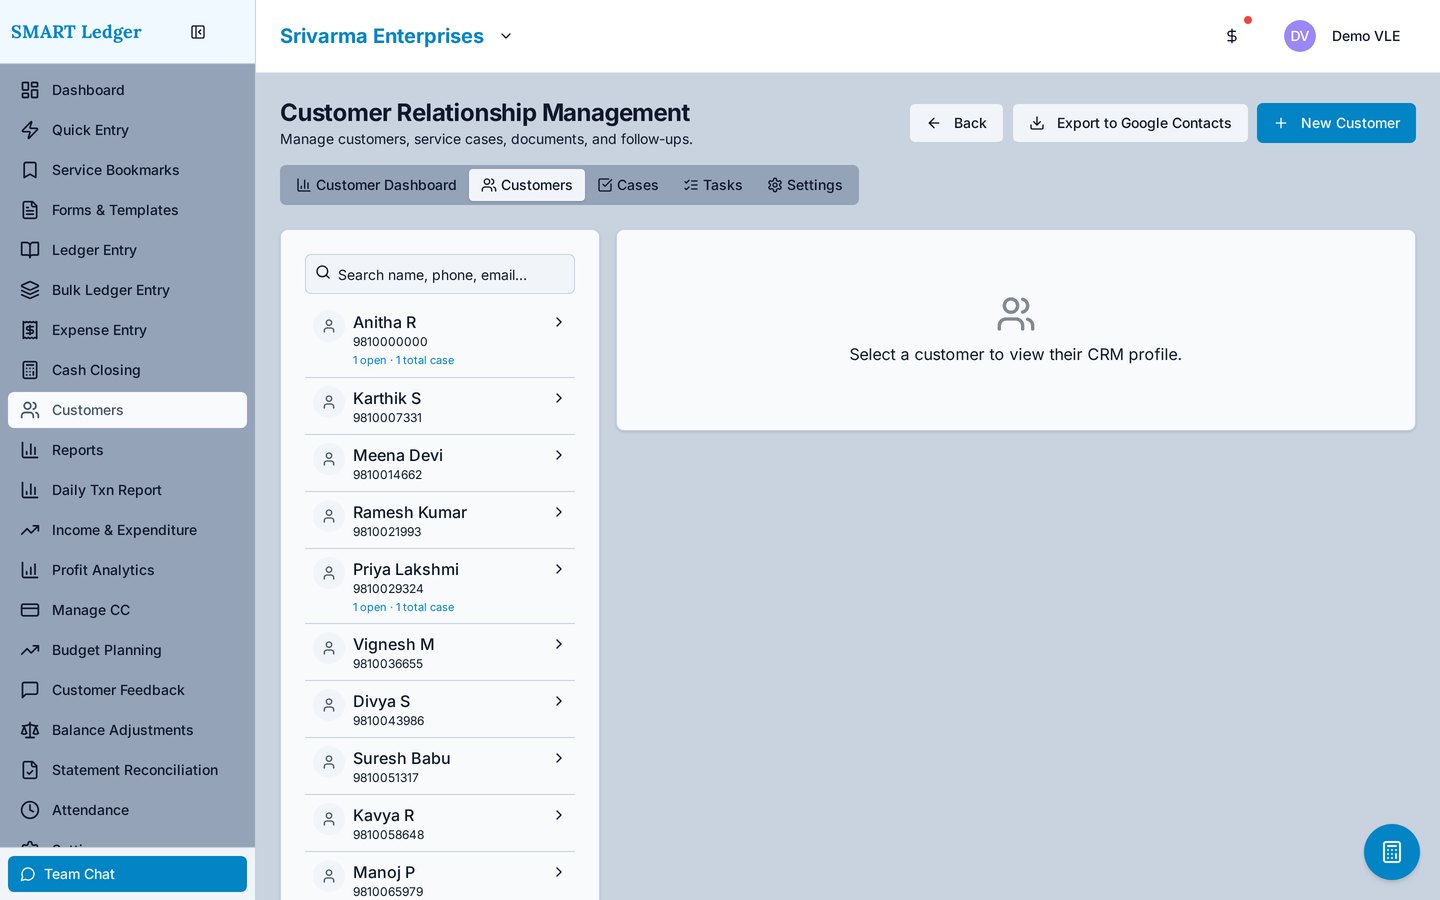Click Karthik S's avatar icon

click(329, 402)
